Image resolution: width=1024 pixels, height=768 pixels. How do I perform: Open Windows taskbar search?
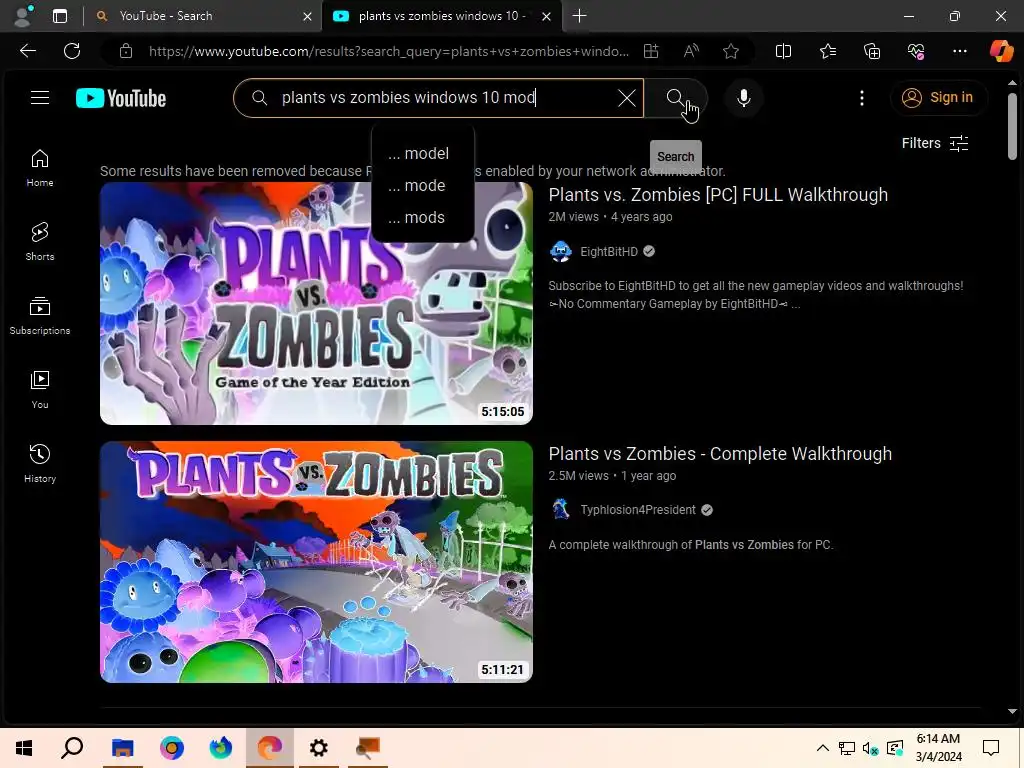72,748
